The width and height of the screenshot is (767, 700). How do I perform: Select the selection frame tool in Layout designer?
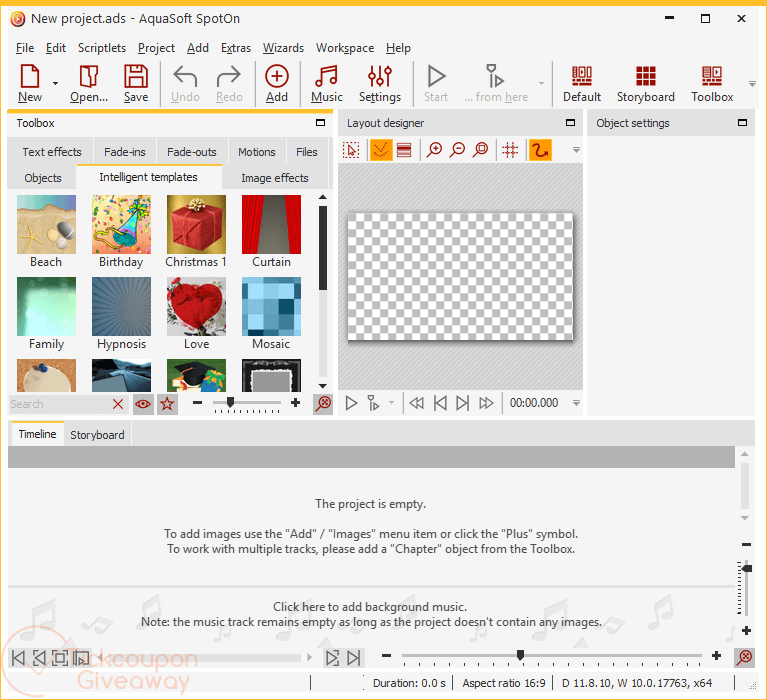351,150
